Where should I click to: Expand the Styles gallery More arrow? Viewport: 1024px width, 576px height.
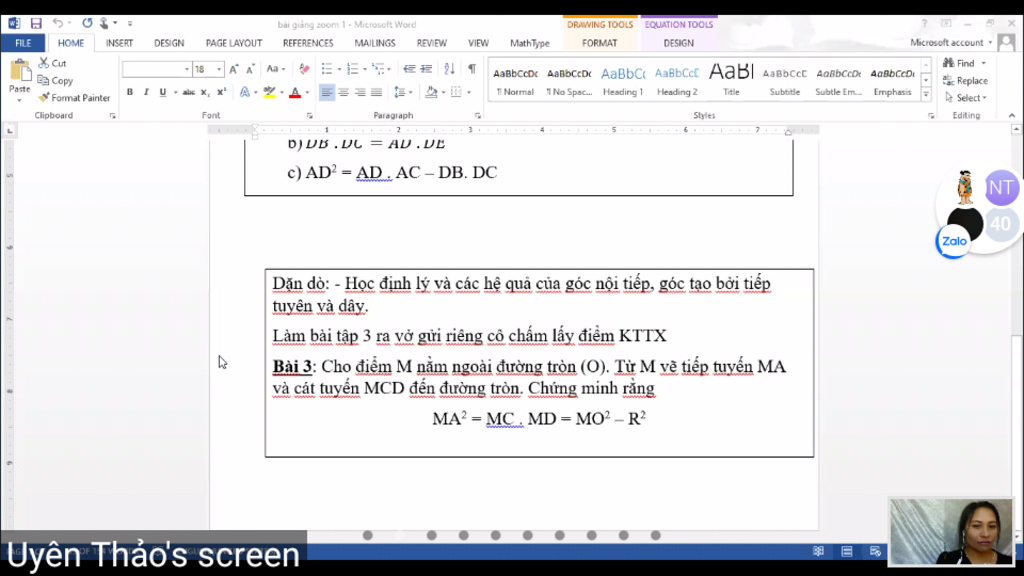[926, 95]
